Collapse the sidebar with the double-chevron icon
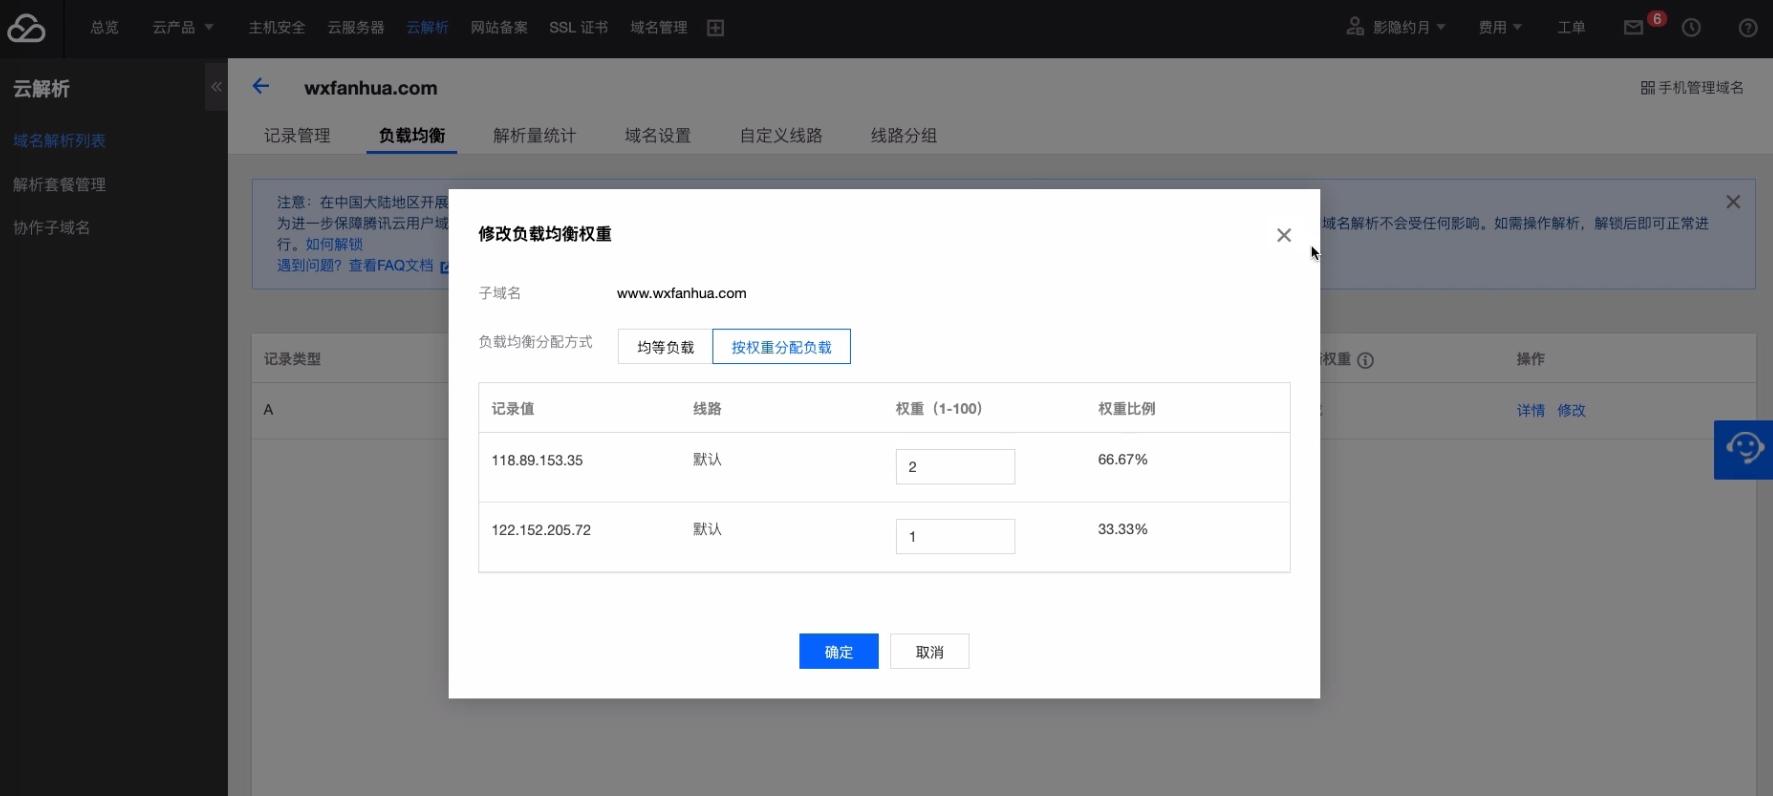This screenshot has height=796, width=1773. pos(216,87)
